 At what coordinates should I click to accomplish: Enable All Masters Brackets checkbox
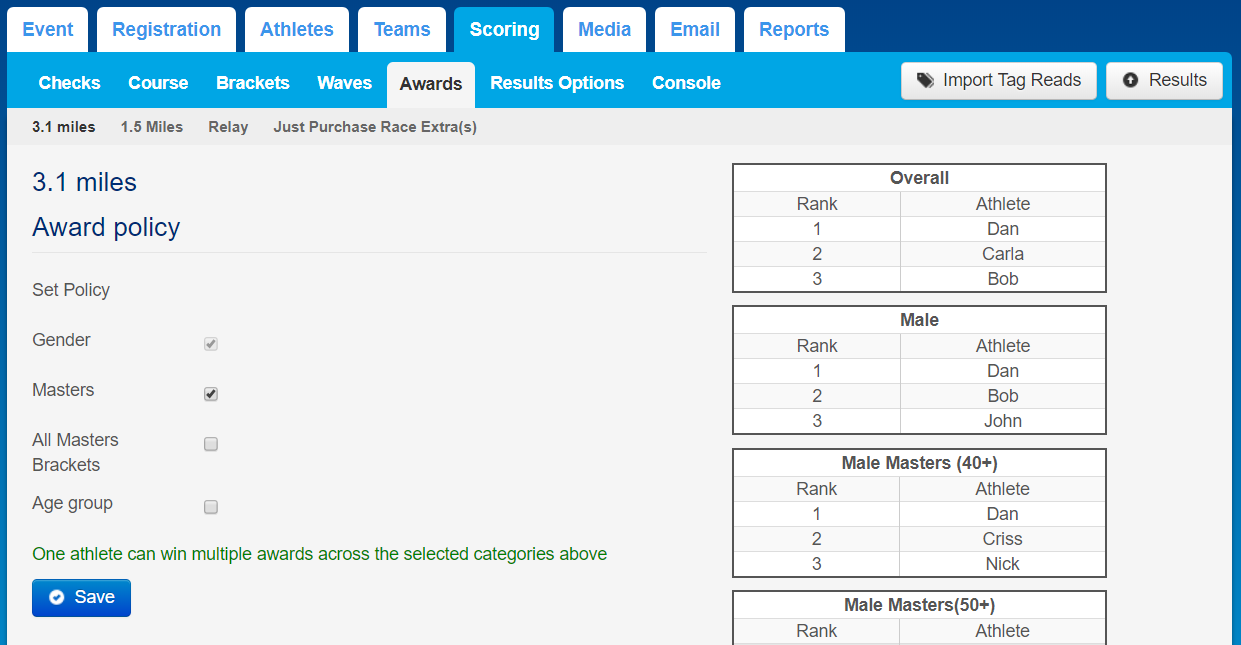click(x=211, y=444)
